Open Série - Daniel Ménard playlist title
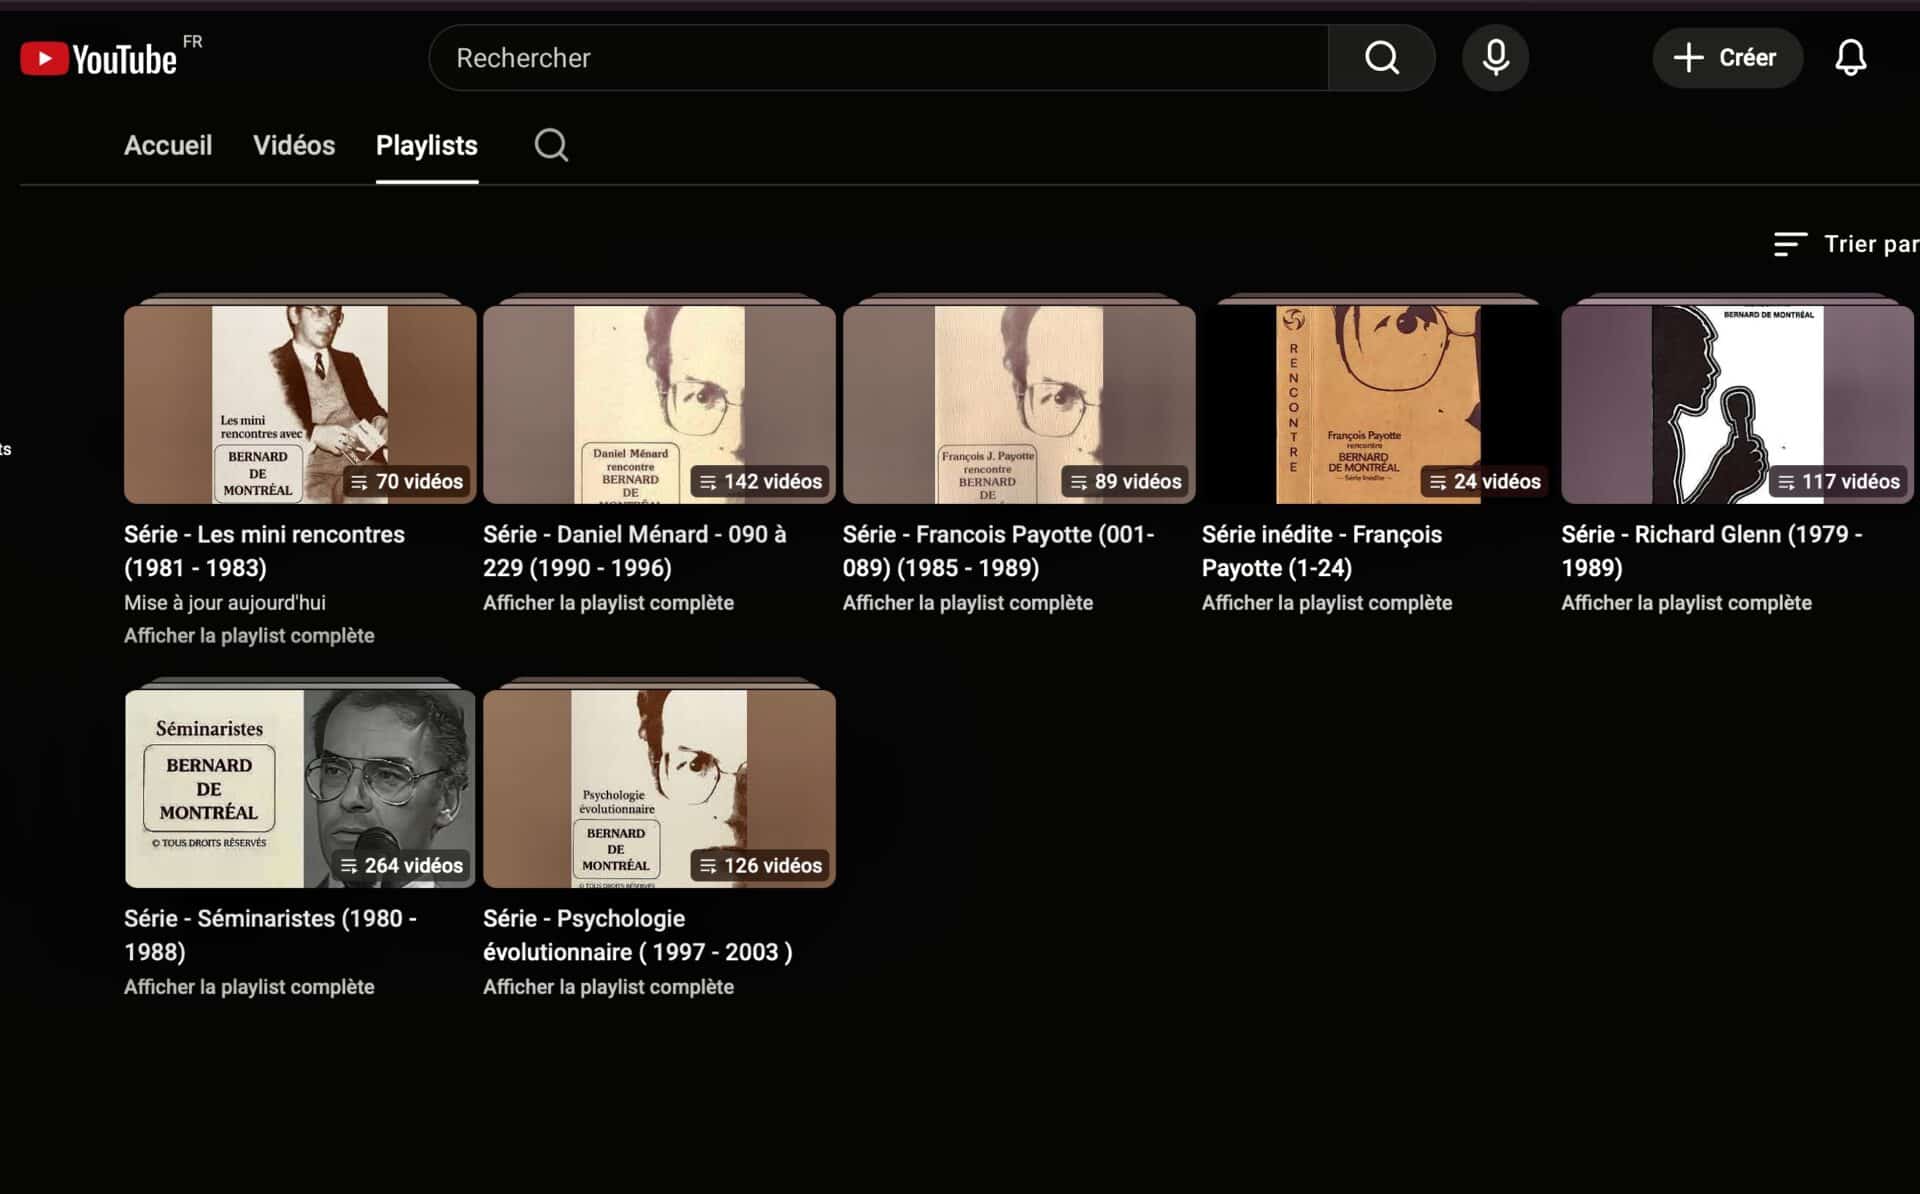The width and height of the screenshot is (1920, 1194). point(634,551)
